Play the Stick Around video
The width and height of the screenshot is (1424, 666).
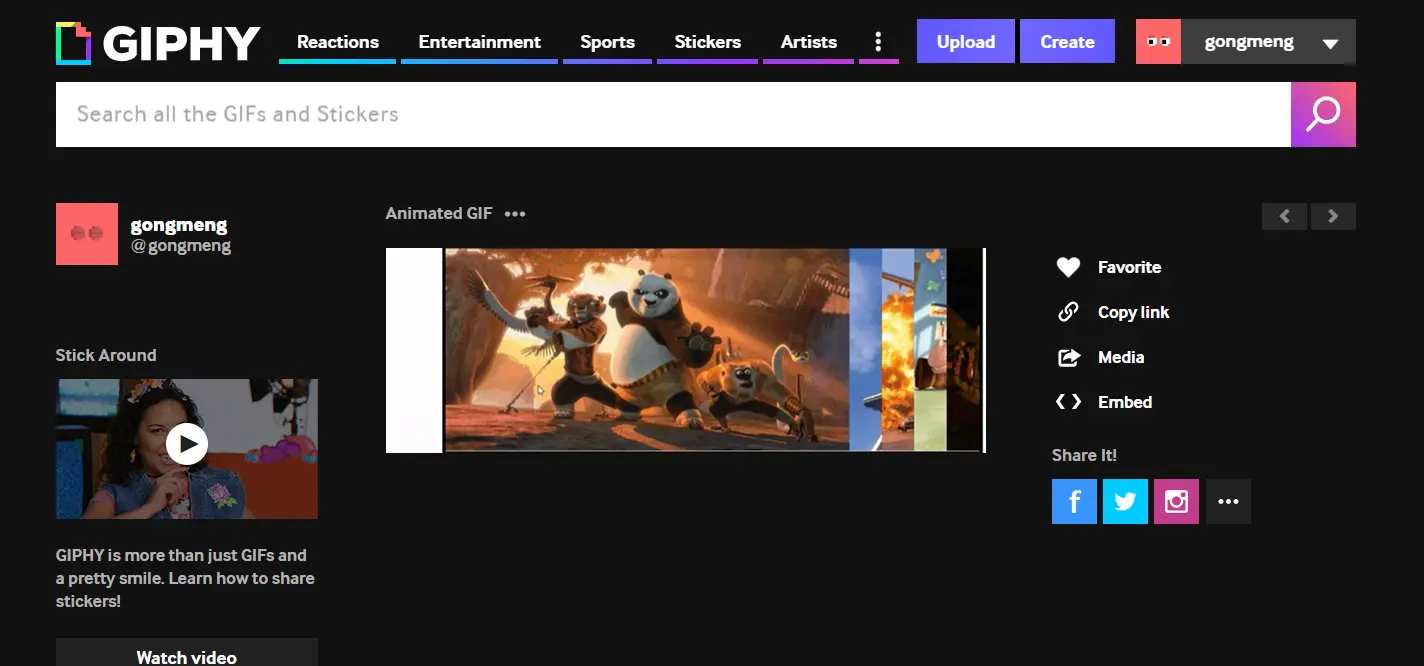[187, 444]
